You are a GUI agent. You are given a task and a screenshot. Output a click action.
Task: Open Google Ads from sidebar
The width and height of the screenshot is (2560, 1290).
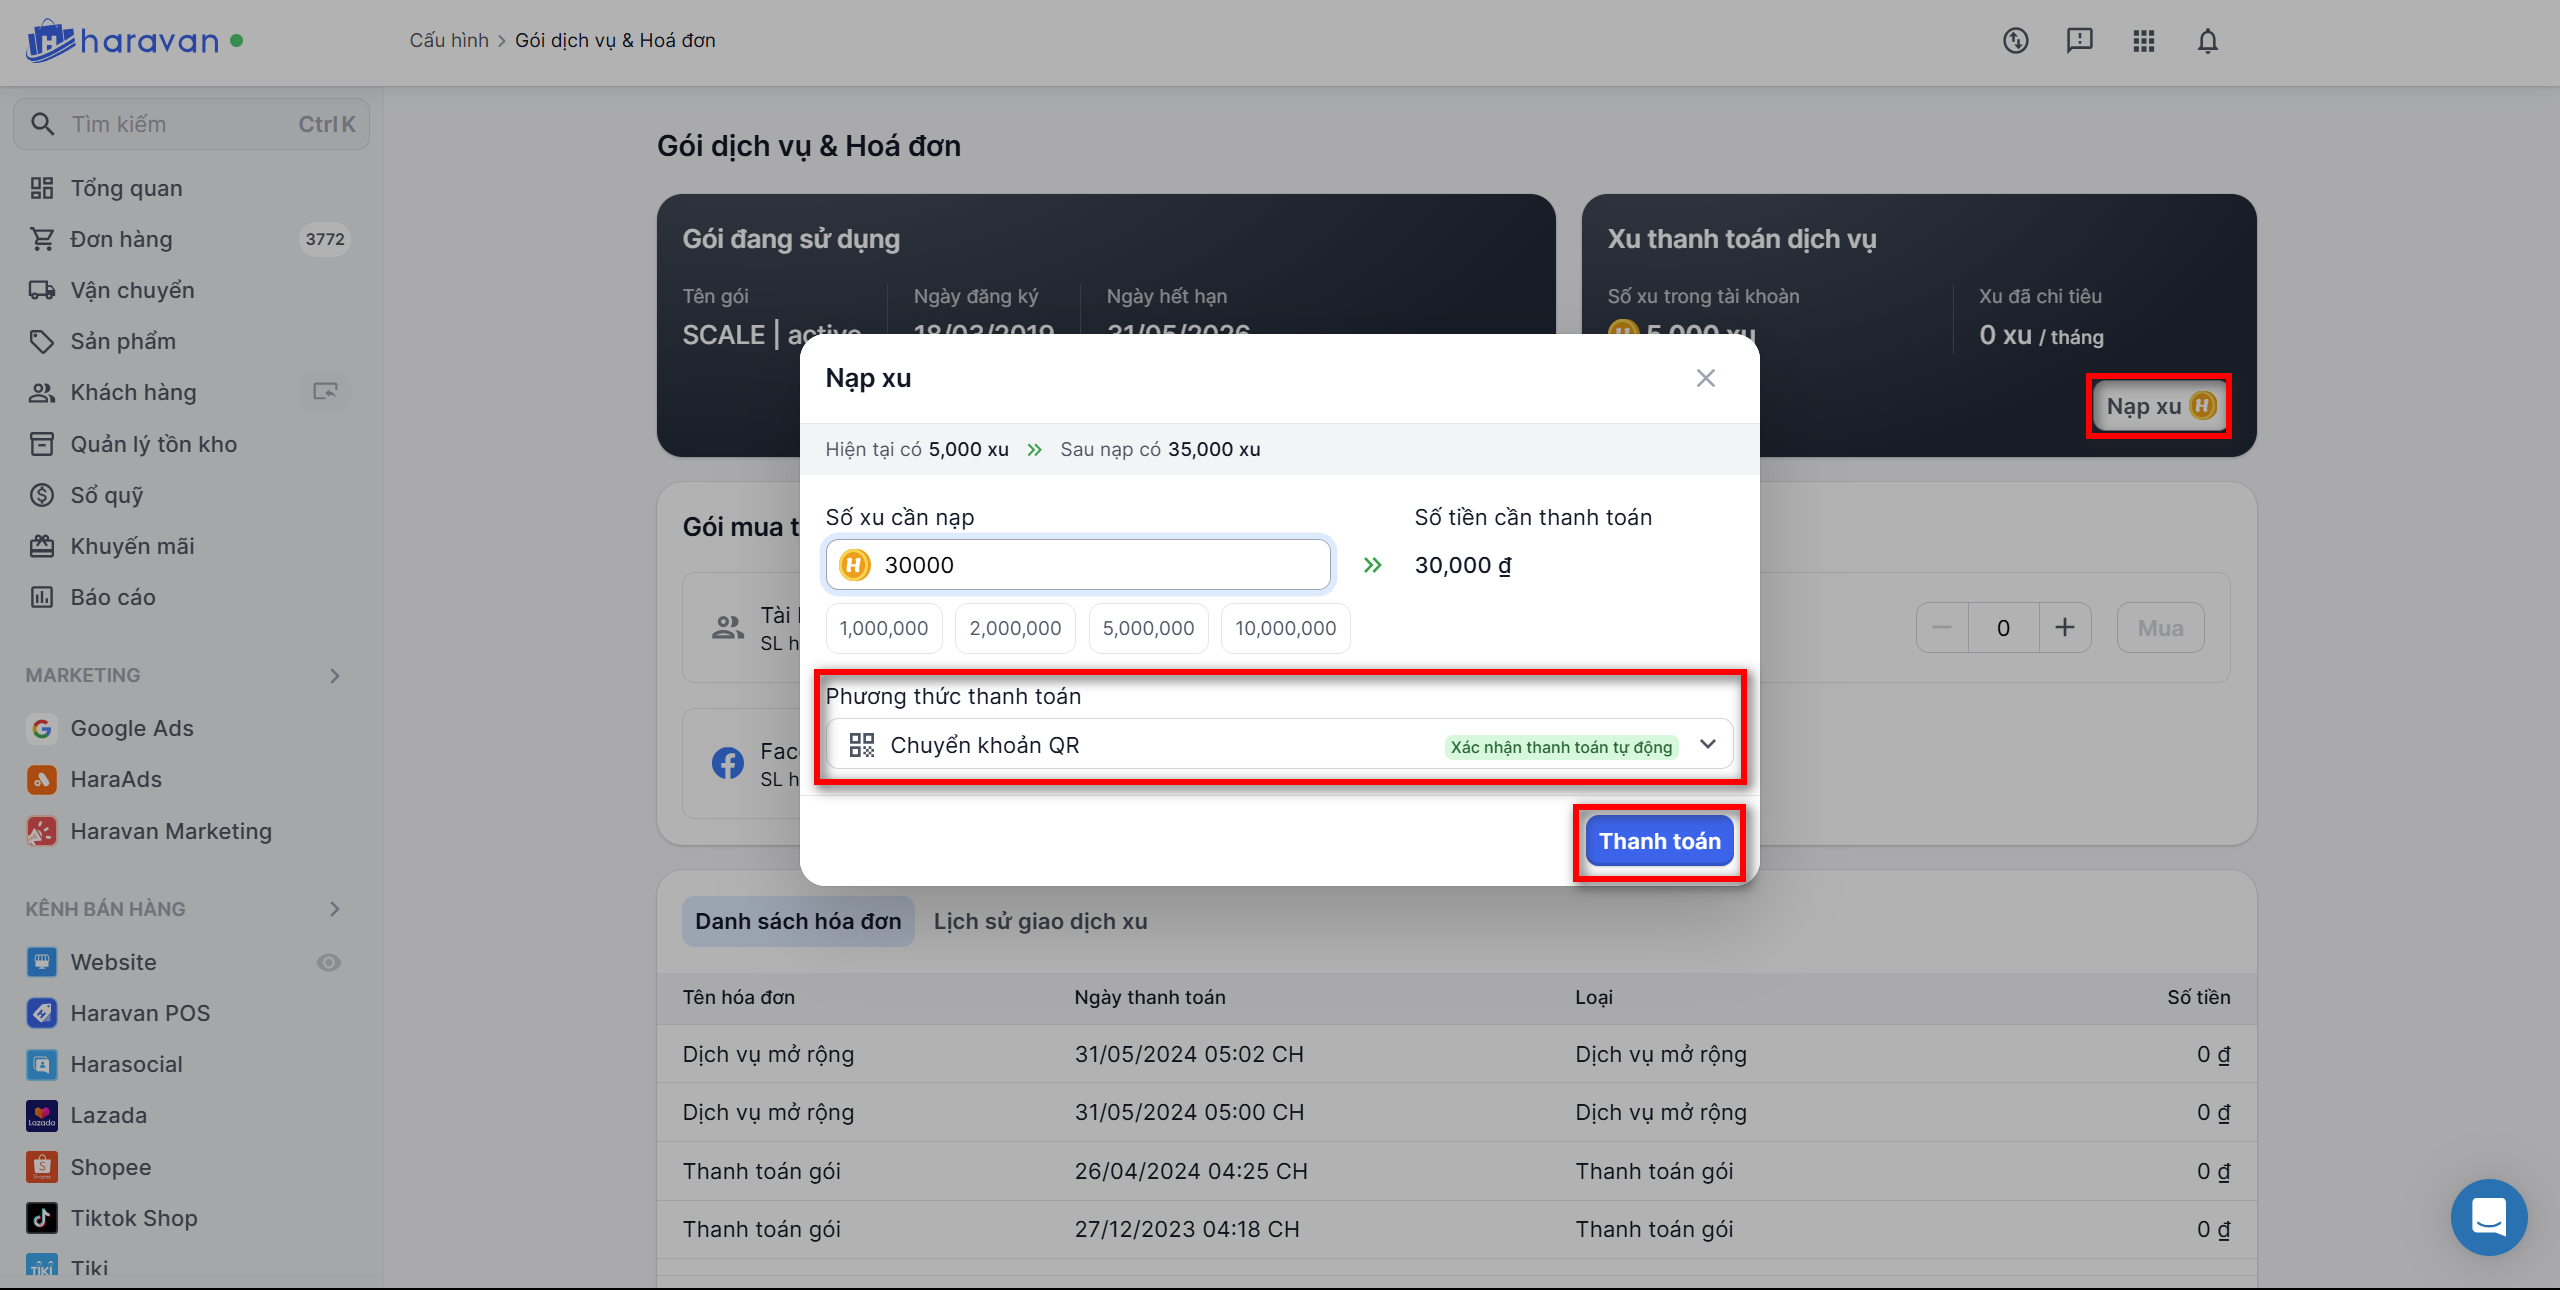coord(131,728)
